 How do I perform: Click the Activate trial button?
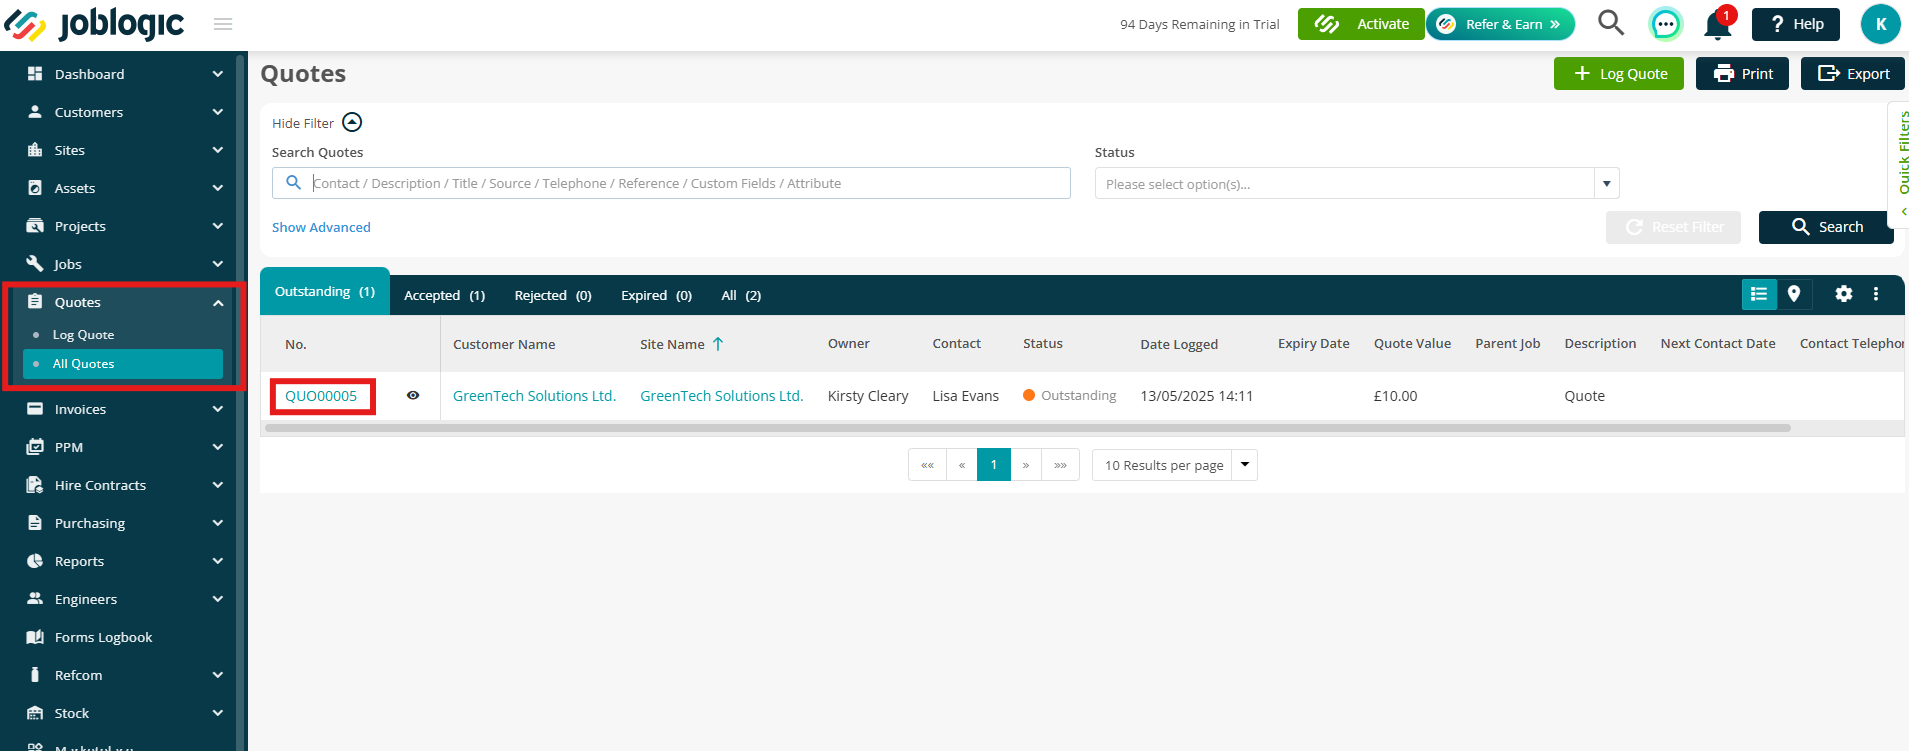tap(1361, 24)
